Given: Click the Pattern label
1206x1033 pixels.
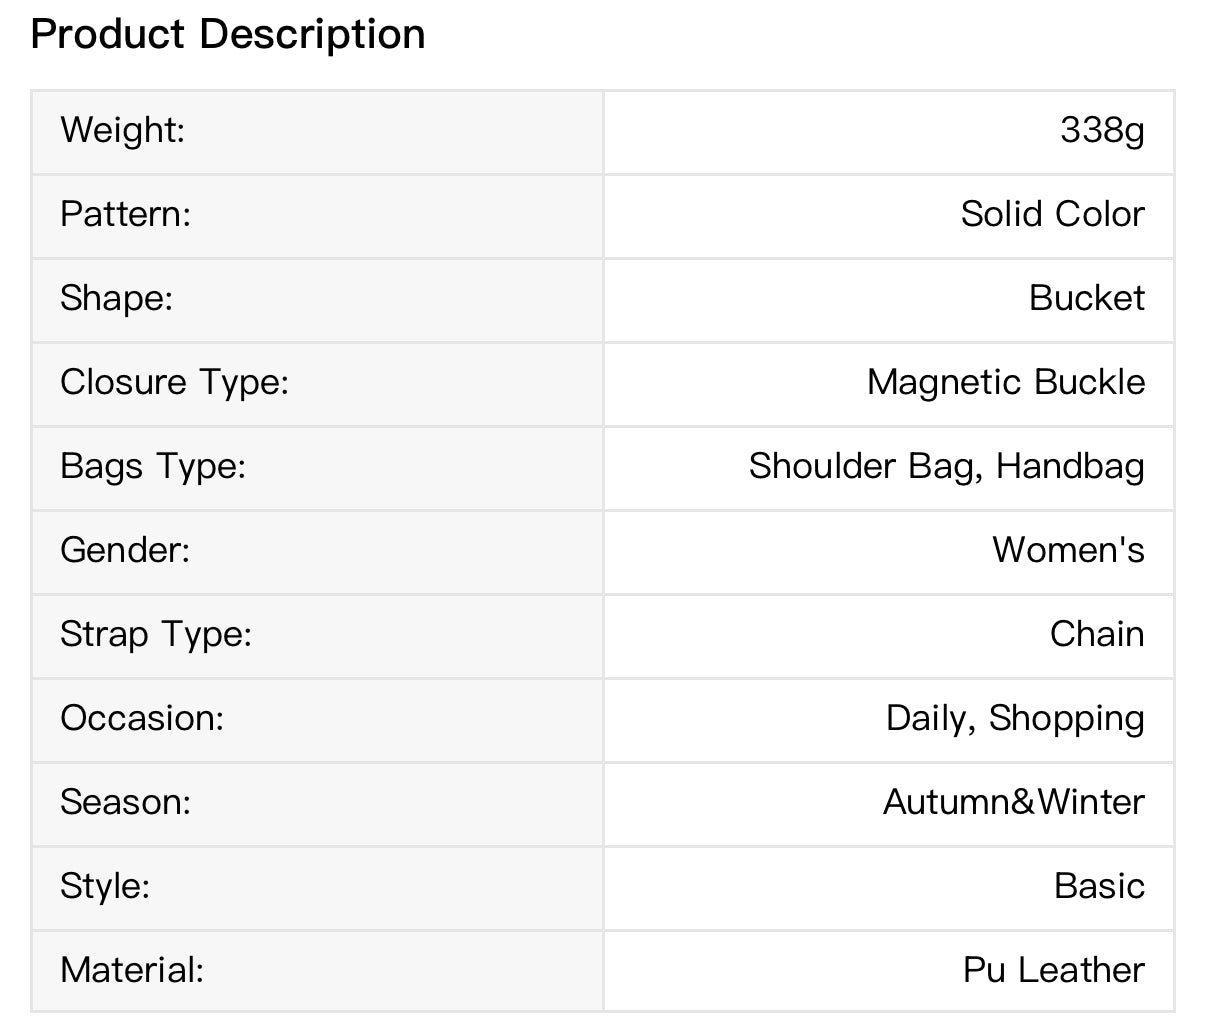Looking at the screenshot, I should point(125,214).
